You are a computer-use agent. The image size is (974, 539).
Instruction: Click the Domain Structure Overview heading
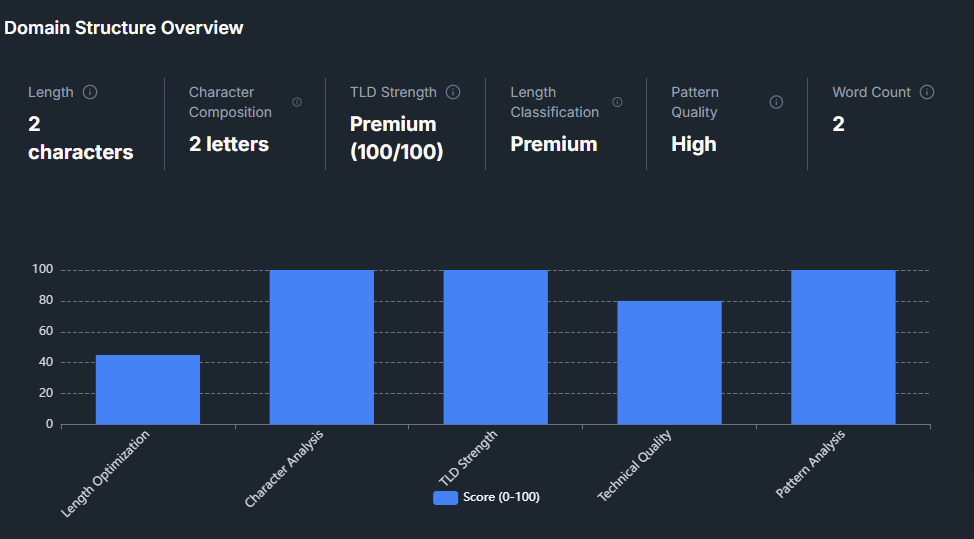[x=124, y=28]
